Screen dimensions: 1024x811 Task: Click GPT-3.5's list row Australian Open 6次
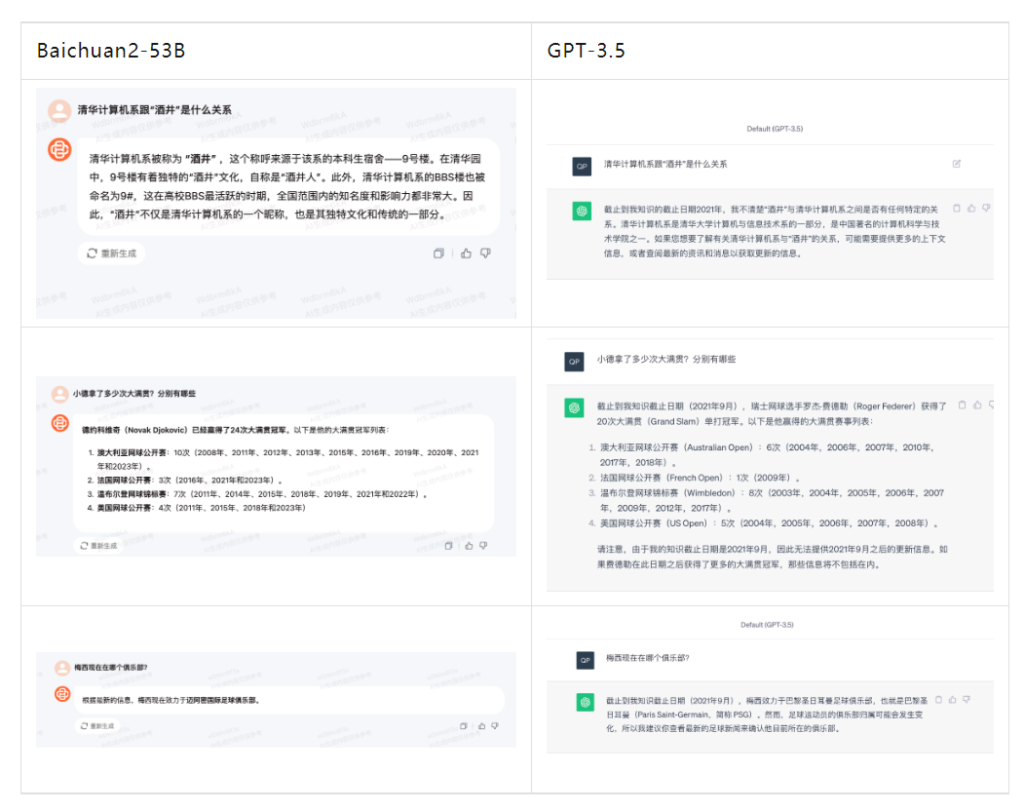(x=763, y=454)
